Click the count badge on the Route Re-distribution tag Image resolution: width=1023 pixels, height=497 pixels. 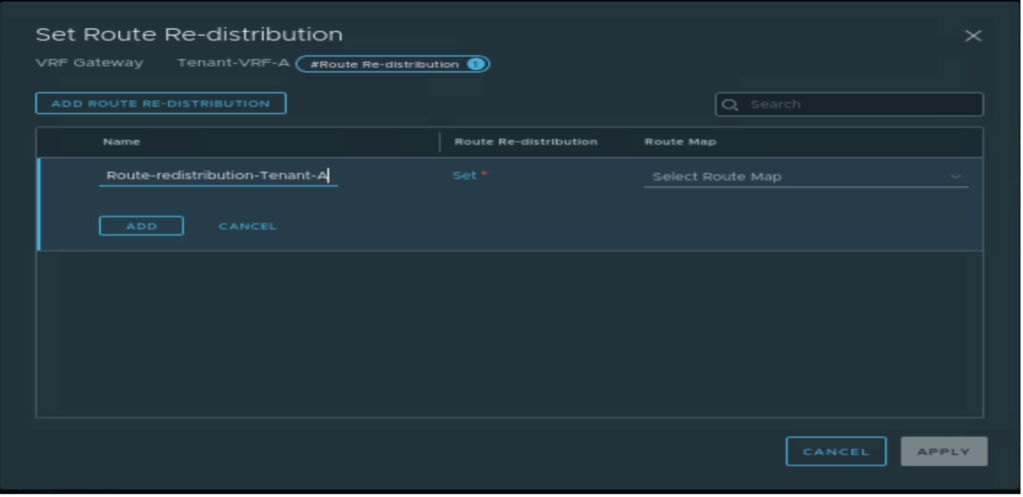(475, 64)
